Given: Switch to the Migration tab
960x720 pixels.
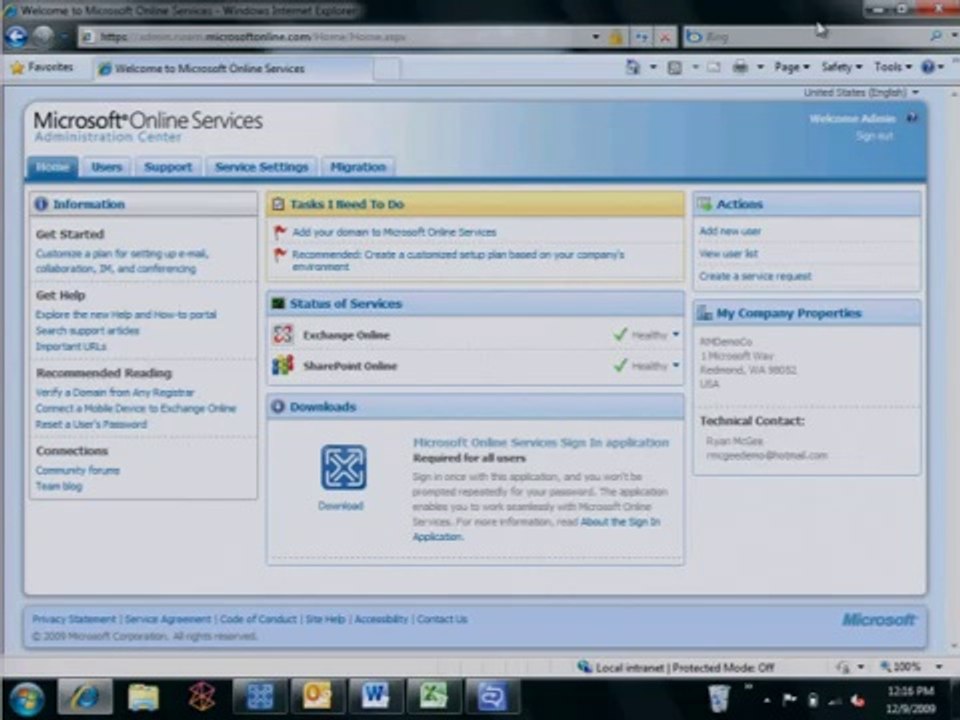Looking at the screenshot, I should (358, 167).
